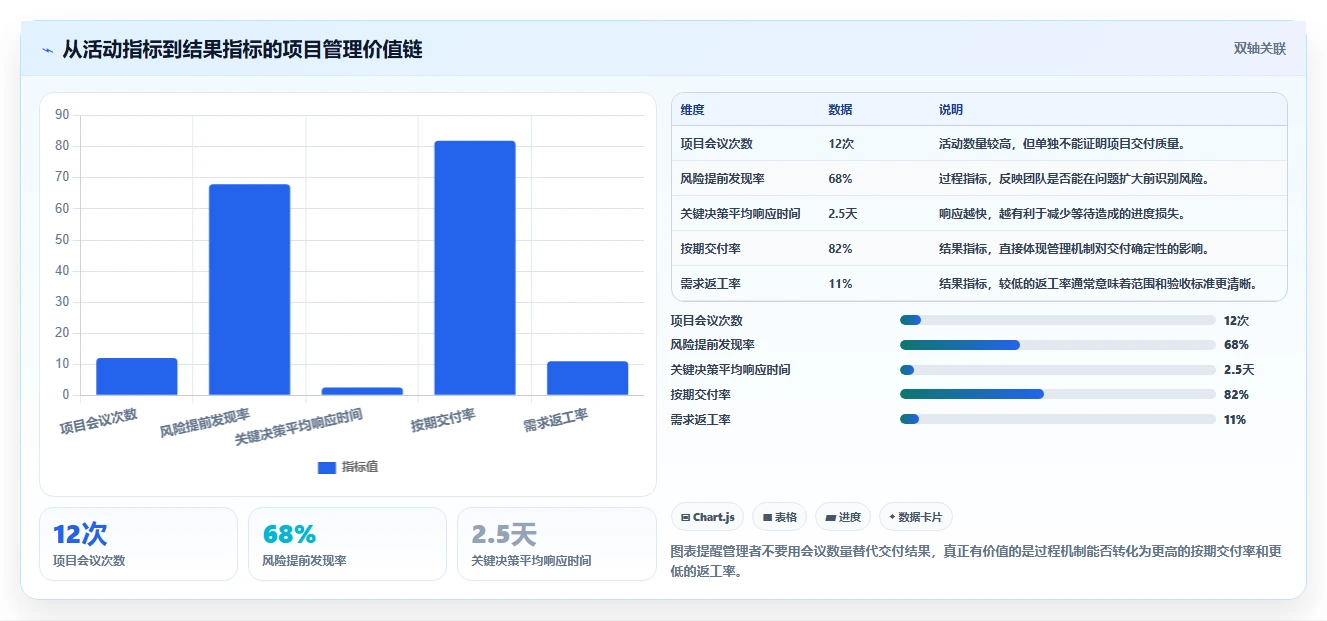Click the 82% value beside progress bar
This screenshot has height=621, width=1327.
pyautogui.click(x=1236, y=395)
